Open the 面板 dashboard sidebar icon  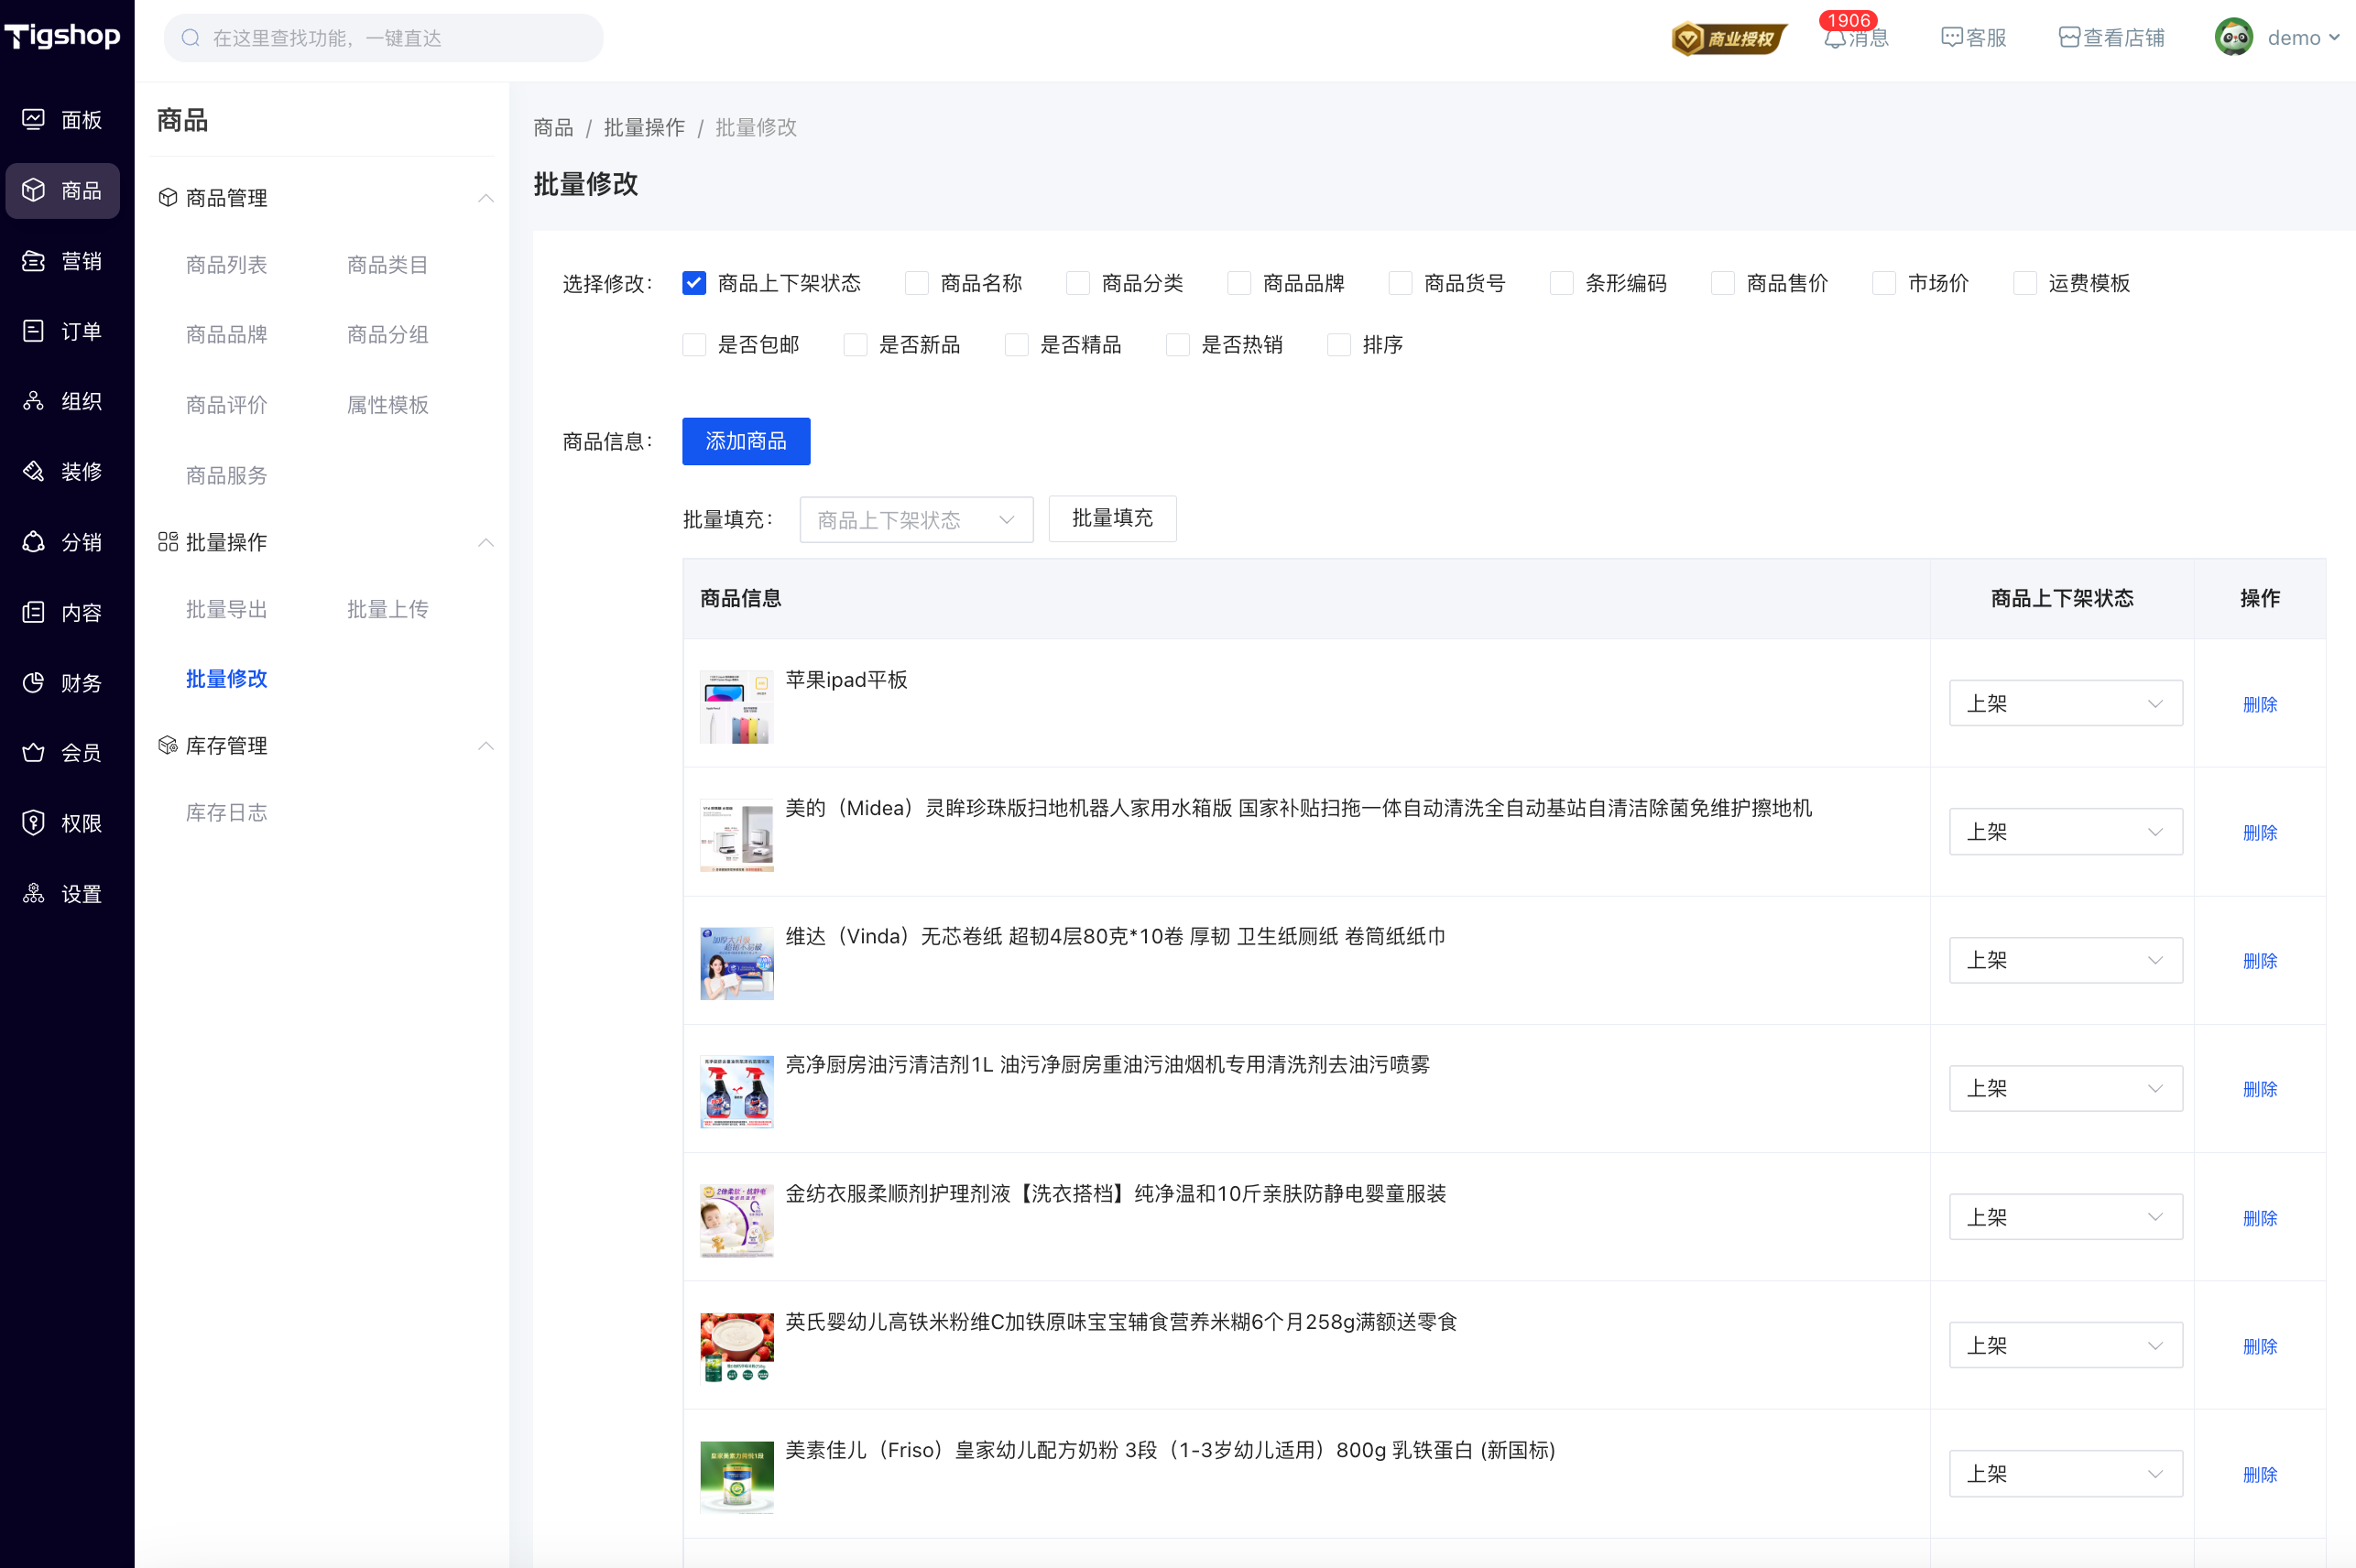[34, 120]
